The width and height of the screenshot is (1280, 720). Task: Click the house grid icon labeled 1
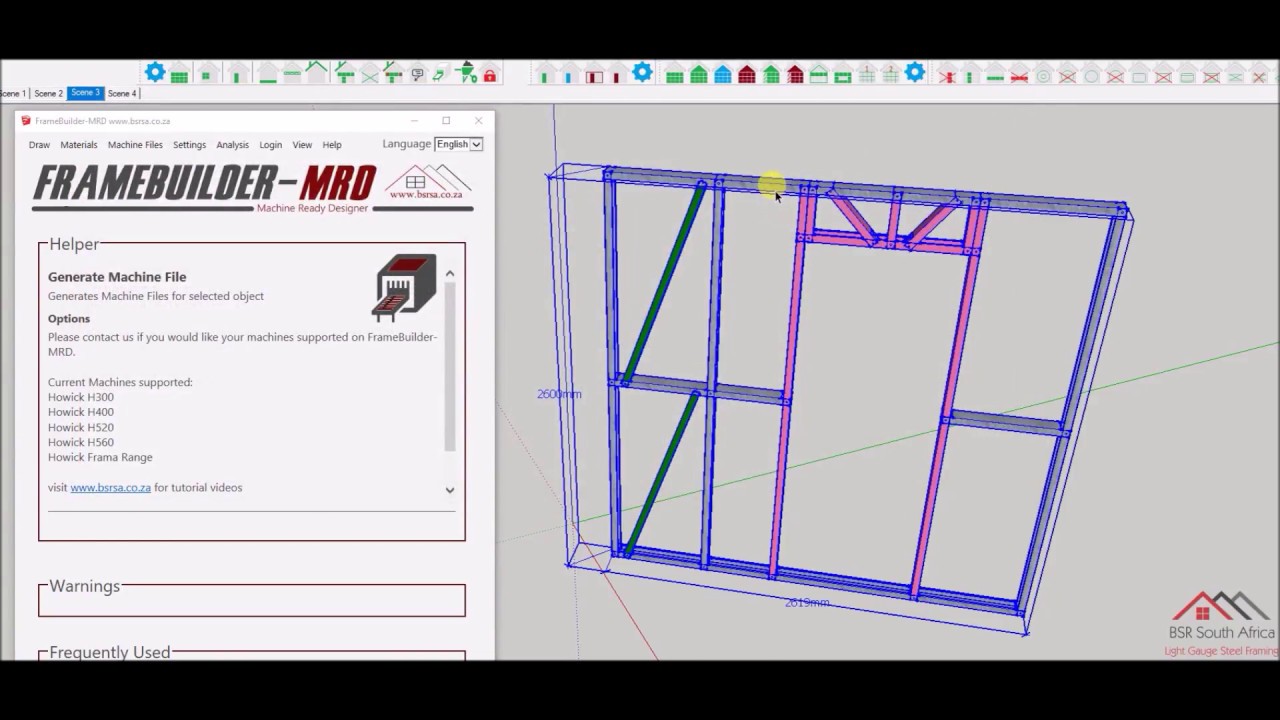click(x=866, y=73)
